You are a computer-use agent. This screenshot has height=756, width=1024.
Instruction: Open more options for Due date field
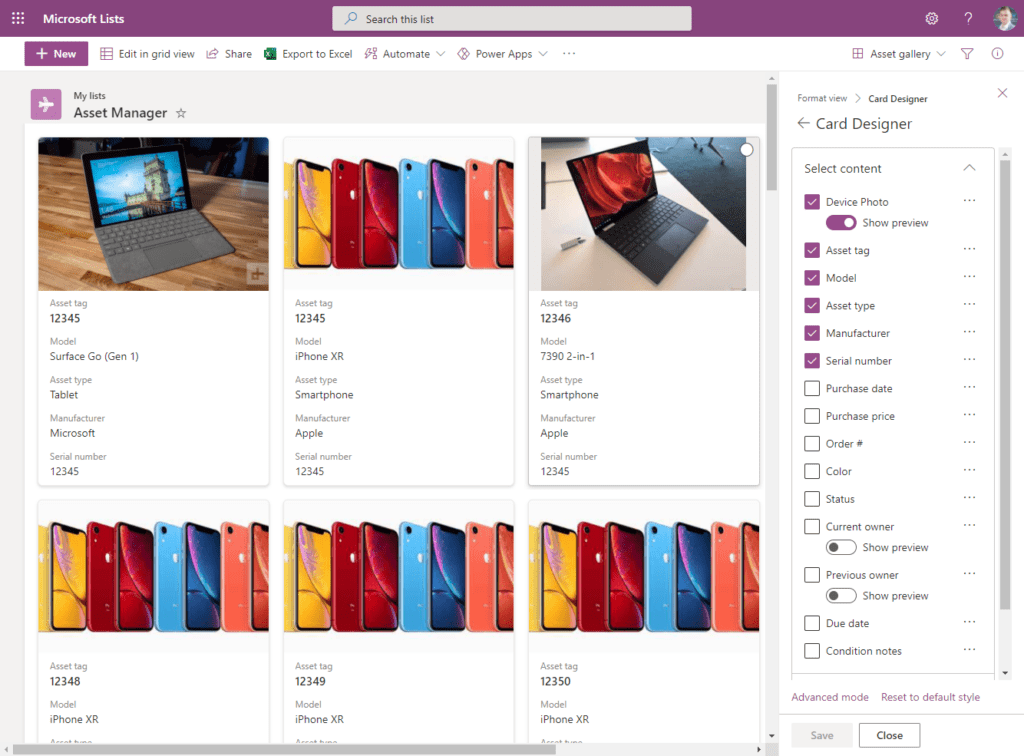(969, 622)
